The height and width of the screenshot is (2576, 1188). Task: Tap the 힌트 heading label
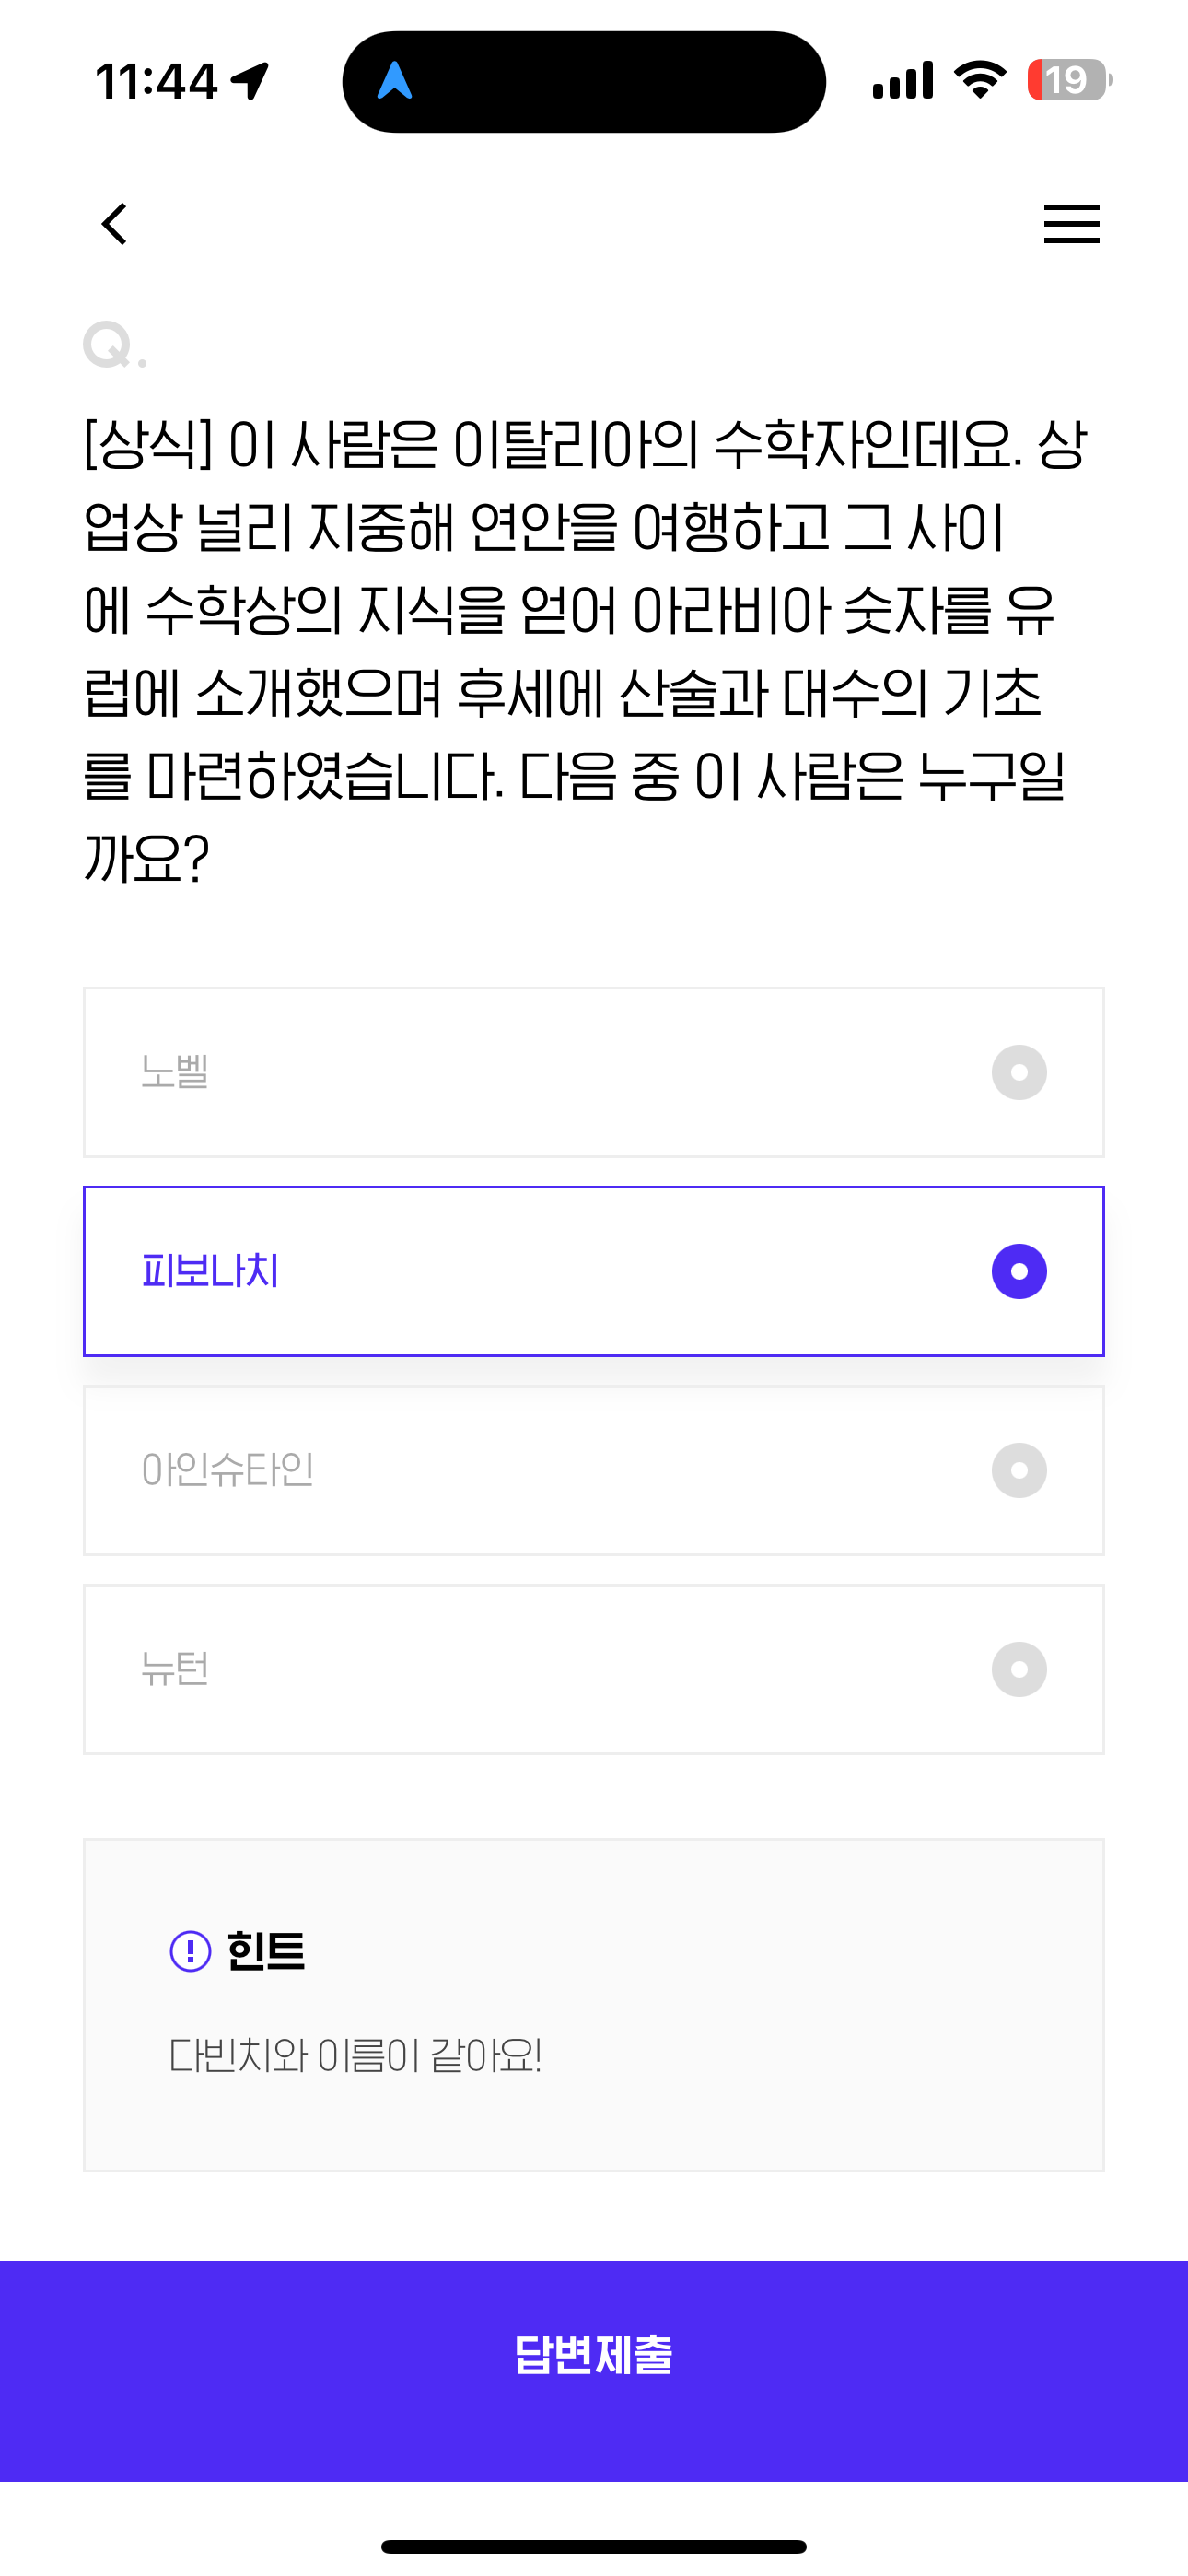(x=266, y=1951)
